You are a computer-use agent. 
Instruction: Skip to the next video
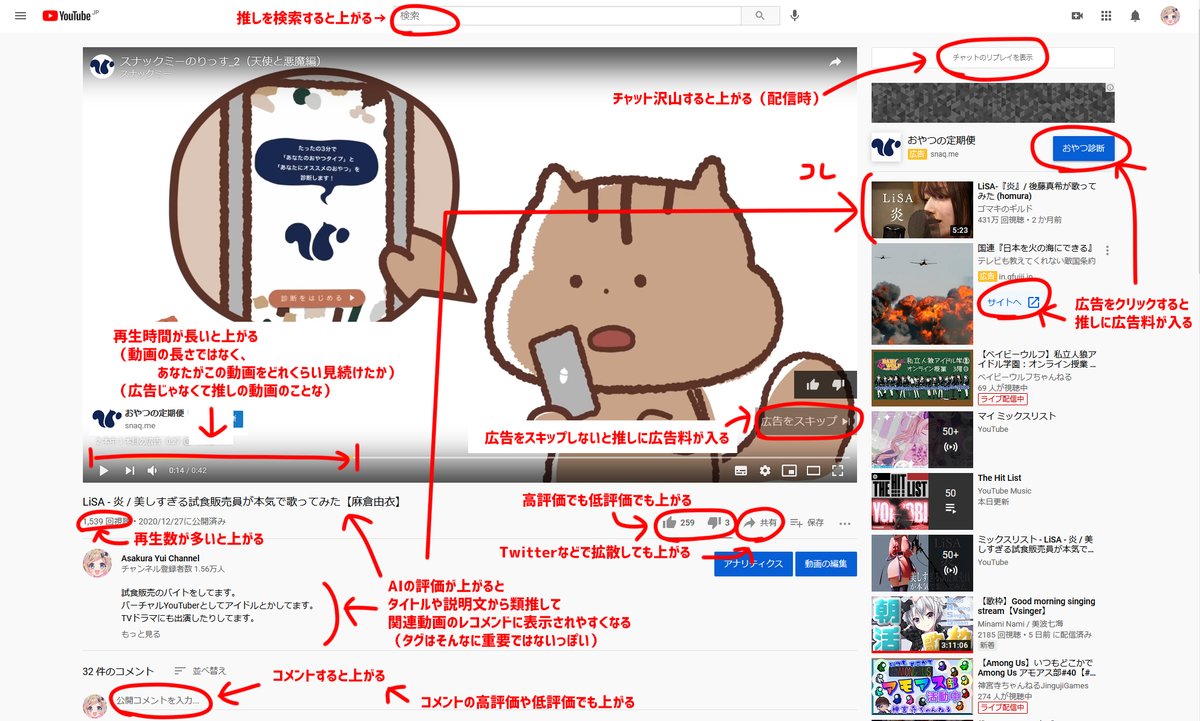pyautogui.click(x=129, y=470)
